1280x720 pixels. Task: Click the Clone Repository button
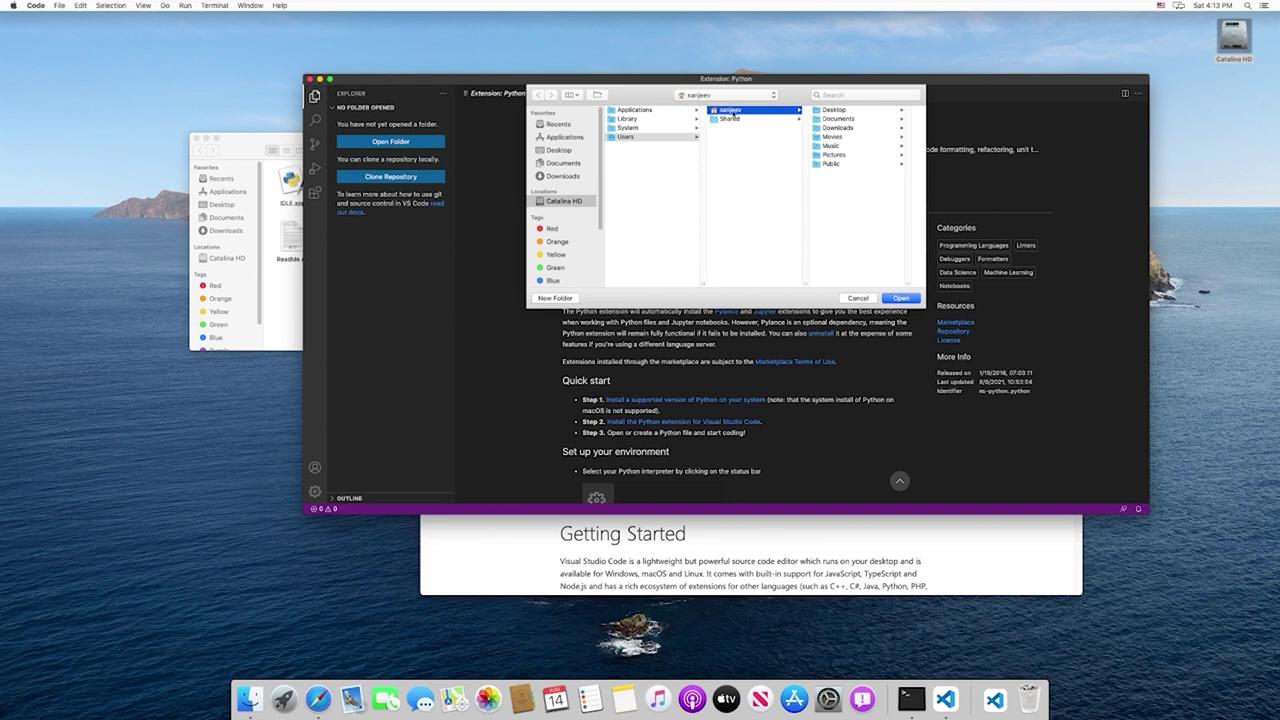click(390, 176)
